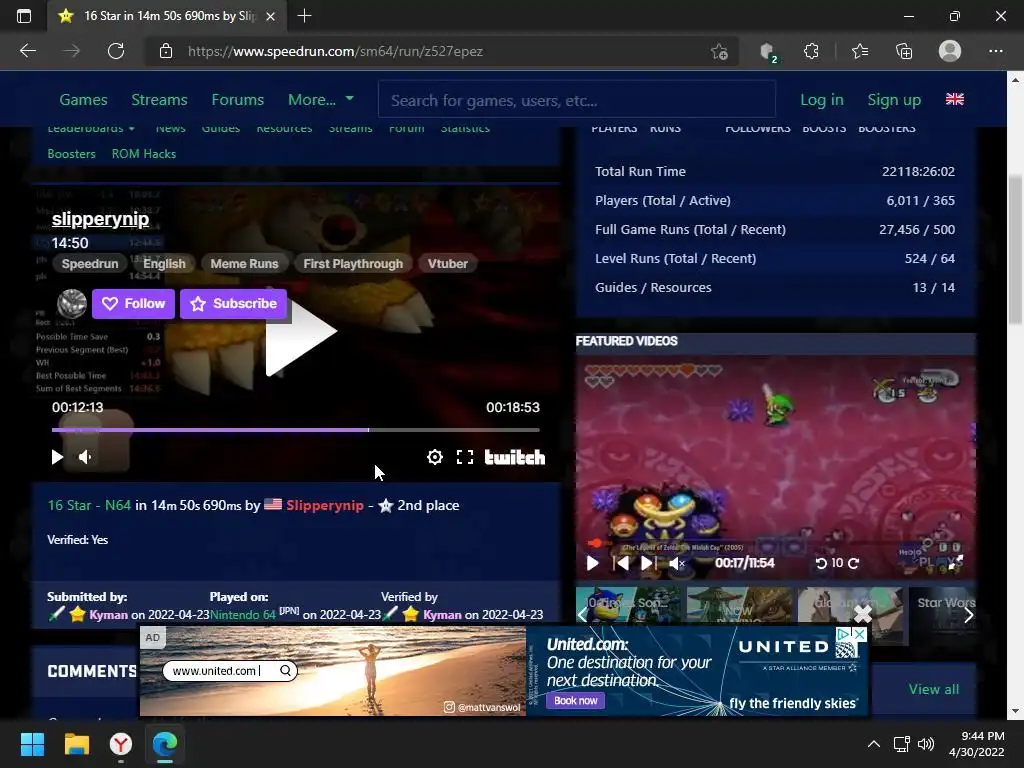Open slipperynip channel avatar
The image size is (1024, 768).
pos(72,304)
